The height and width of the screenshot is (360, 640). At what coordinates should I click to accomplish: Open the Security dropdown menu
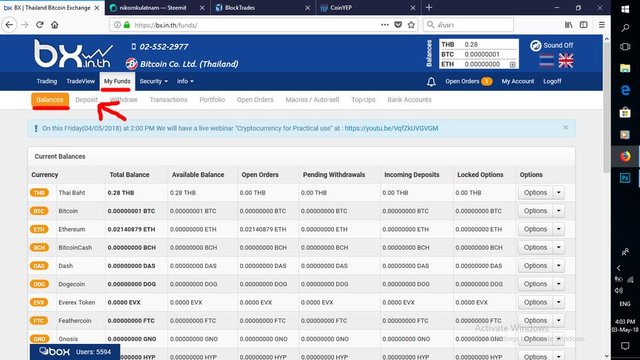click(153, 81)
